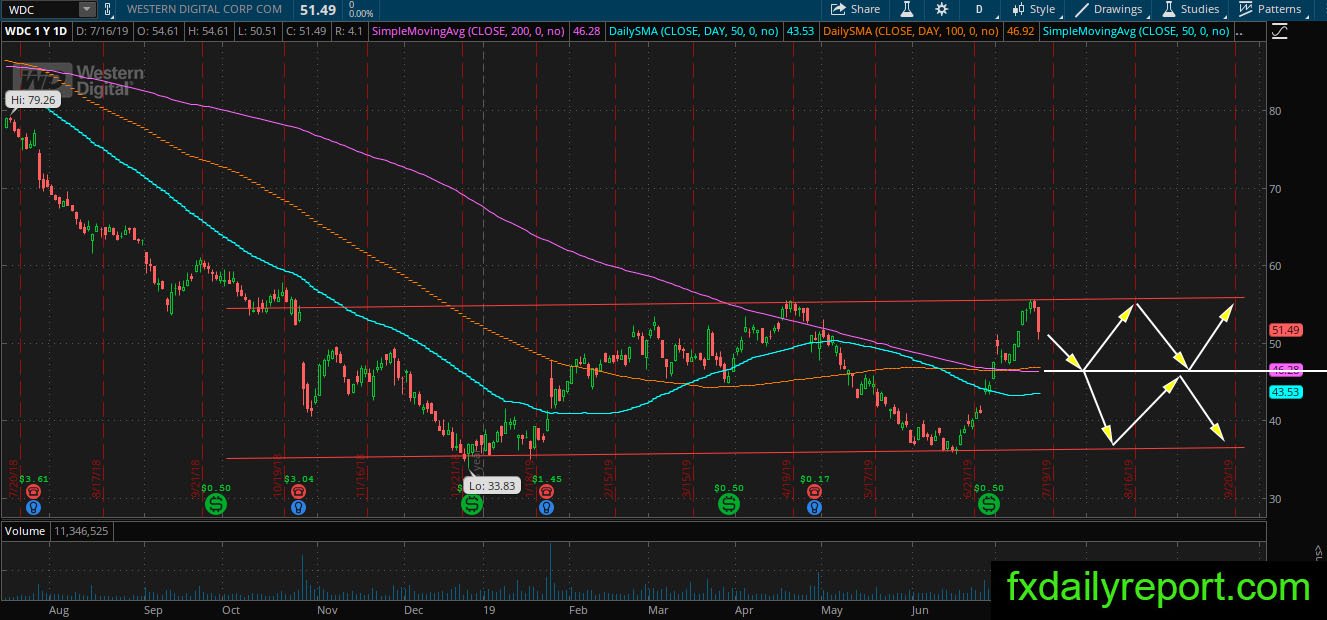The height and width of the screenshot is (620, 1327).
Task: Select the DailySMA 100 orange study label
Action: tap(911, 31)
